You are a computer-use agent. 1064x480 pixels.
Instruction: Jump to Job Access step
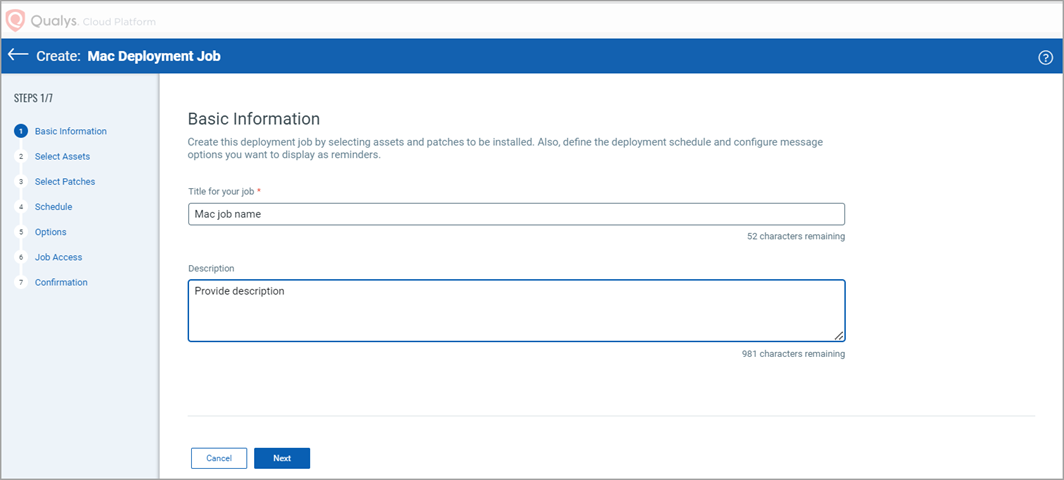58,257
